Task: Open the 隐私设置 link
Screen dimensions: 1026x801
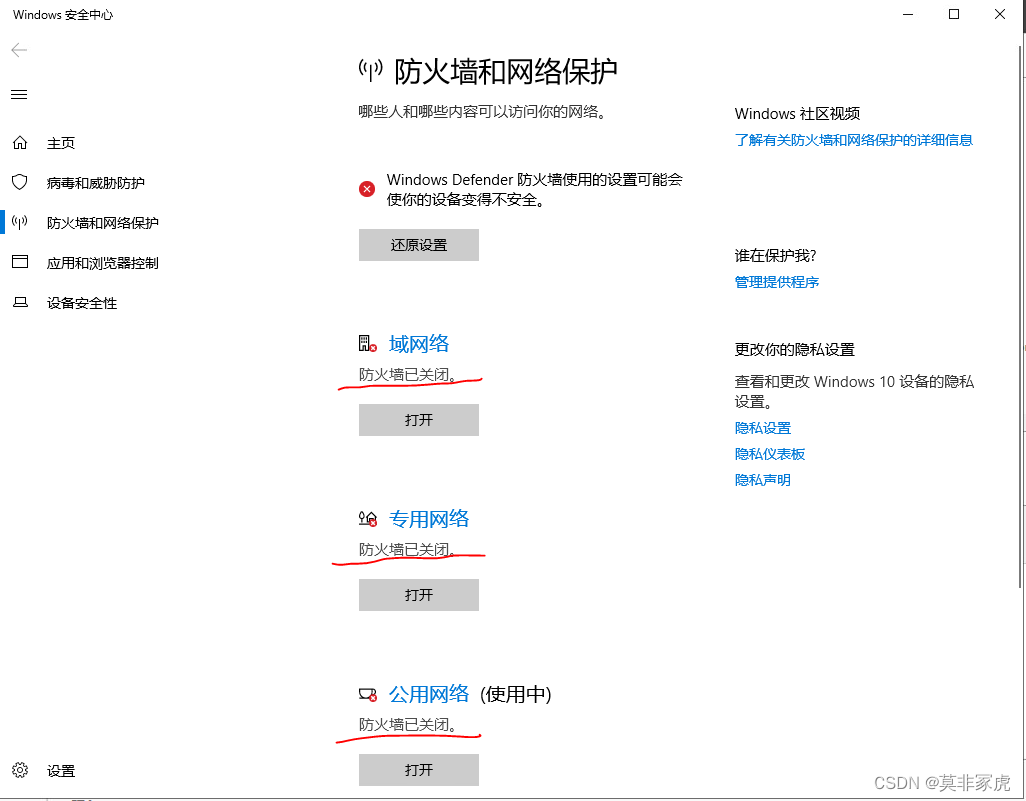Action: click(x=762, y=428)
